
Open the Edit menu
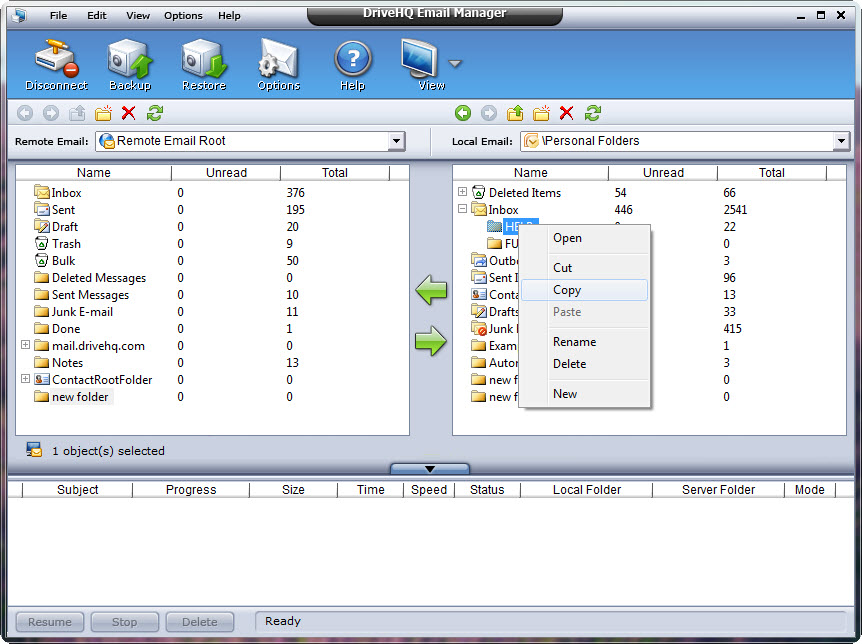(97, 15)
